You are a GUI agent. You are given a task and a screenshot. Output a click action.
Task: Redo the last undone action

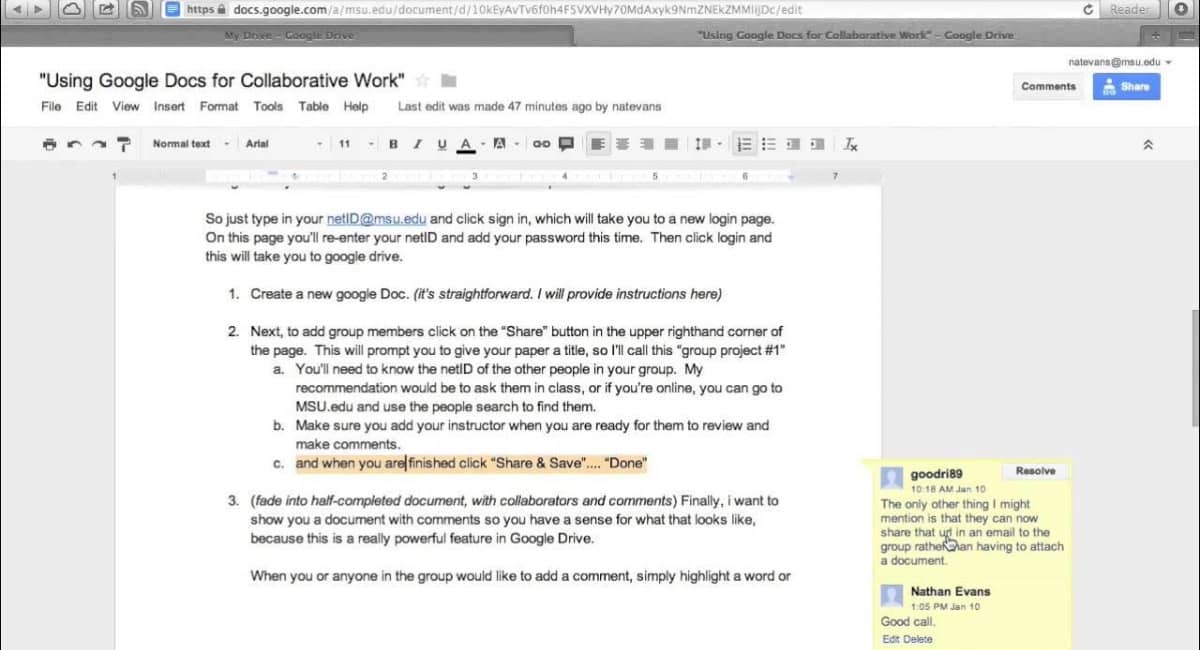tap(98, 144)
